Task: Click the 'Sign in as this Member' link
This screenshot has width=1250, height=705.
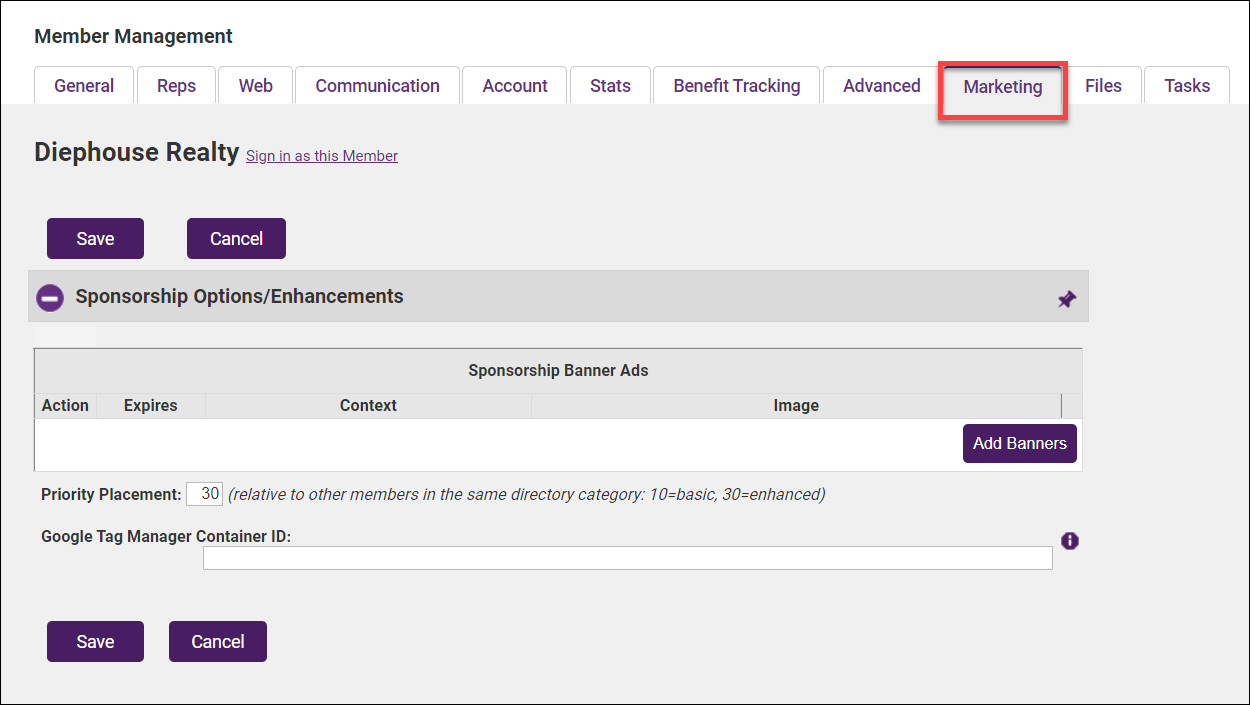Action: [x=322, y=156]
